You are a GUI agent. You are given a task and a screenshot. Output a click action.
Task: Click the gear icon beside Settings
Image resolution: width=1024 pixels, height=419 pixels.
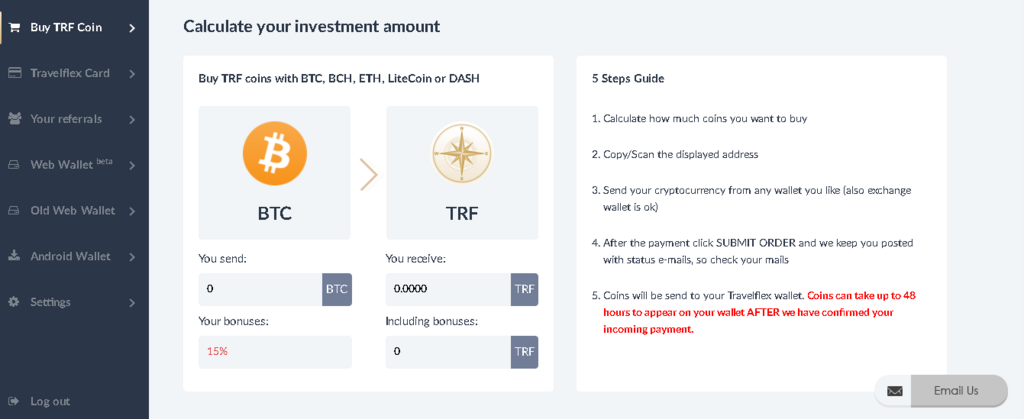pos(14,302)
